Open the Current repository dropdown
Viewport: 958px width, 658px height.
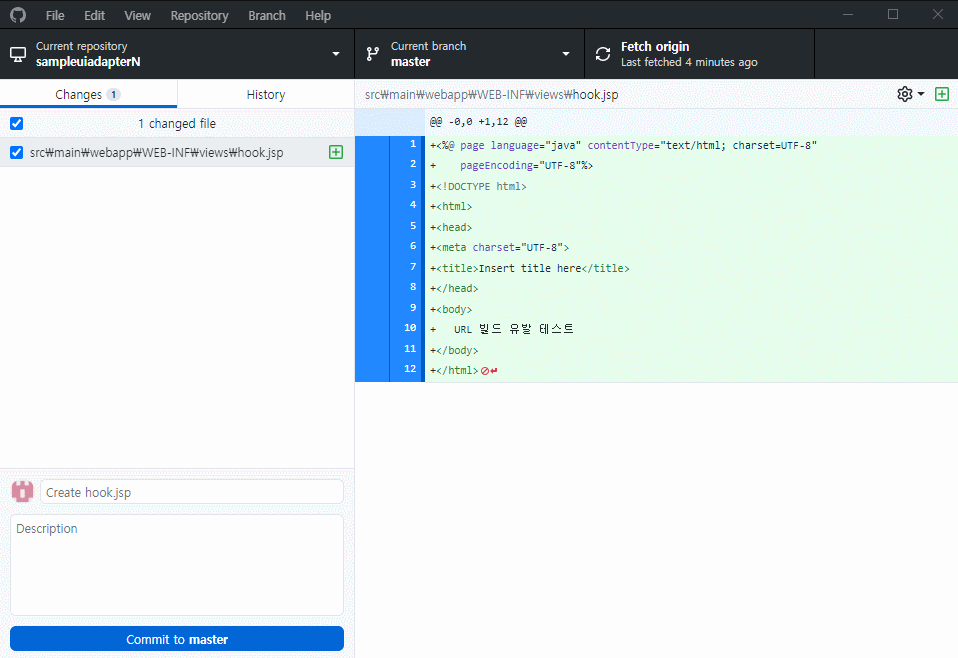(336, 53)
